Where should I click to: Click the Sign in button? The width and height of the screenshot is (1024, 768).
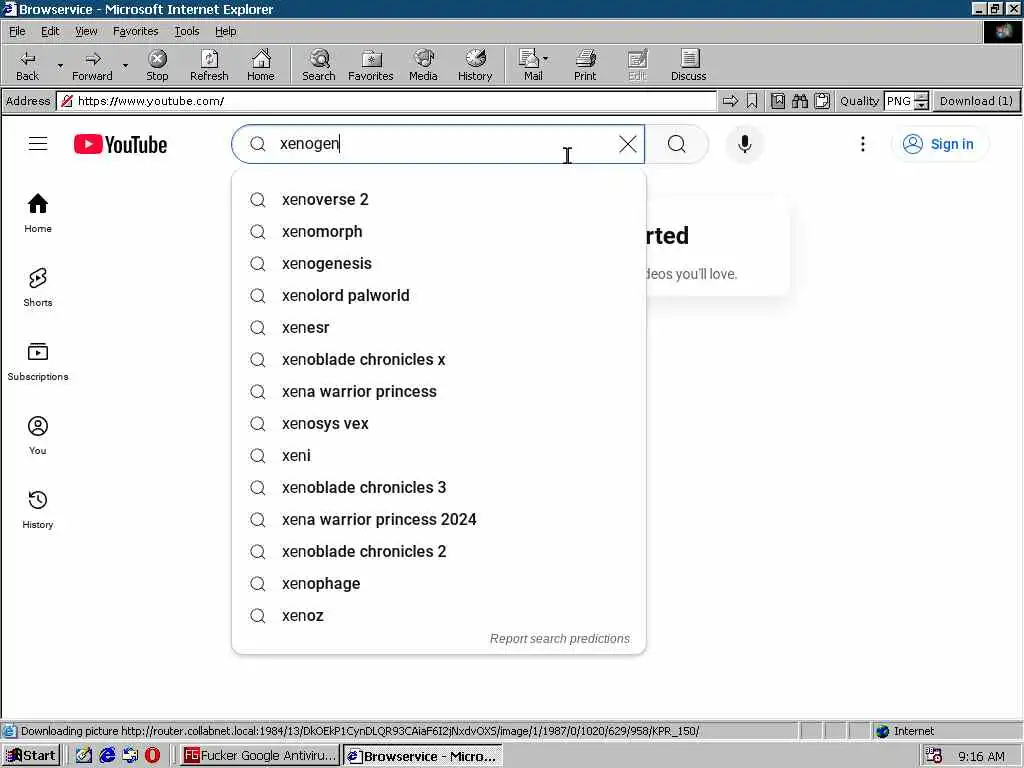click(939, 144)
